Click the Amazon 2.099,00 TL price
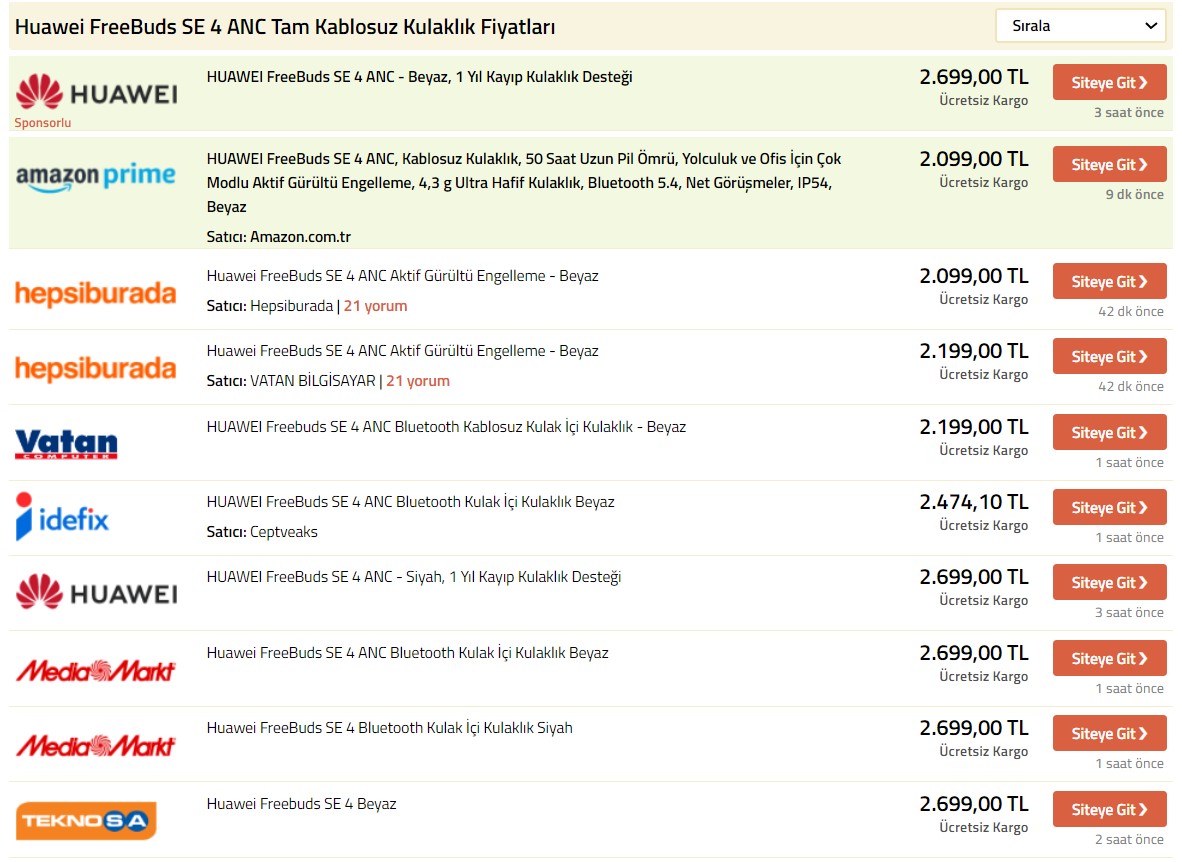The width and height of the screenshot is (1182, 862). click(974, 159)
